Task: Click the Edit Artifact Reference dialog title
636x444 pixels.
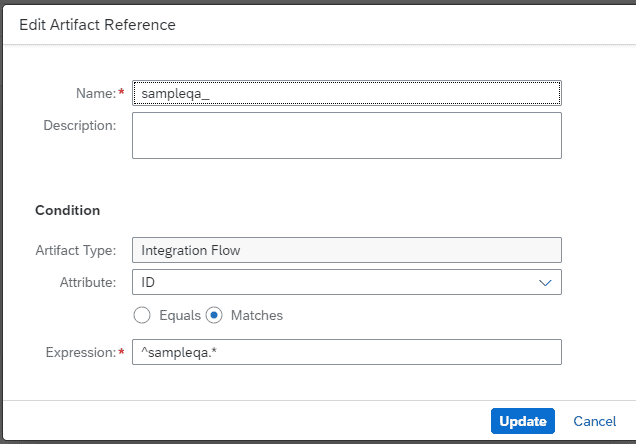Action: tap(97, 25)
